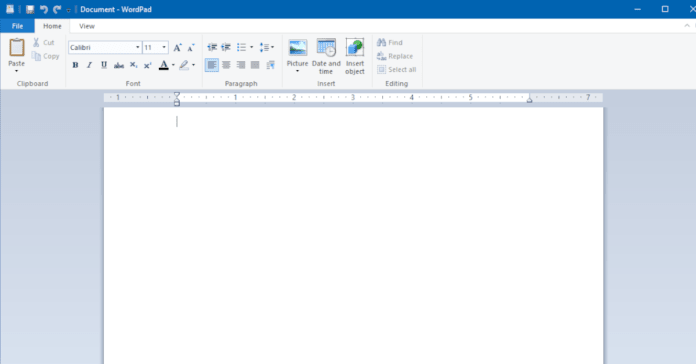Viewport: 696px width, 364px height.
Task: Maximize the WordPad window
Action: point(665,9)
